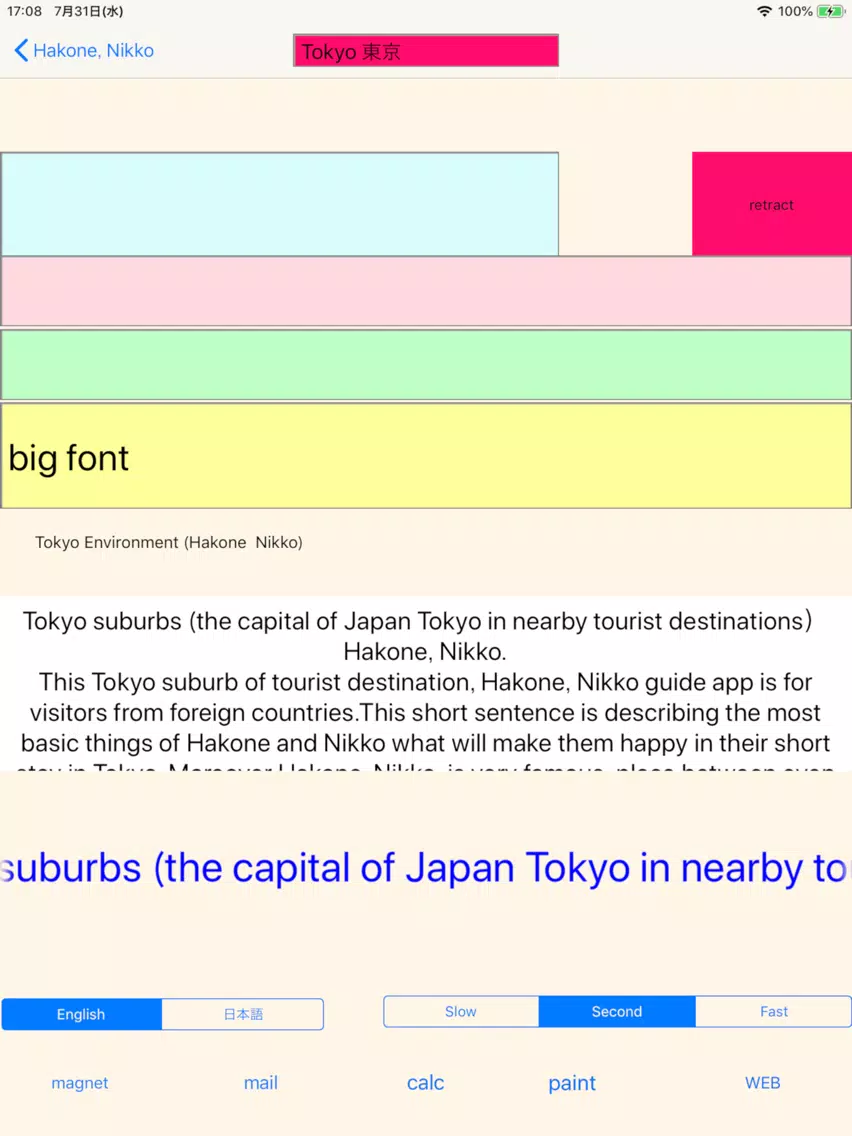Set speed to Slow
The image size is (852, 1136).
click(x=461, y=1011)
